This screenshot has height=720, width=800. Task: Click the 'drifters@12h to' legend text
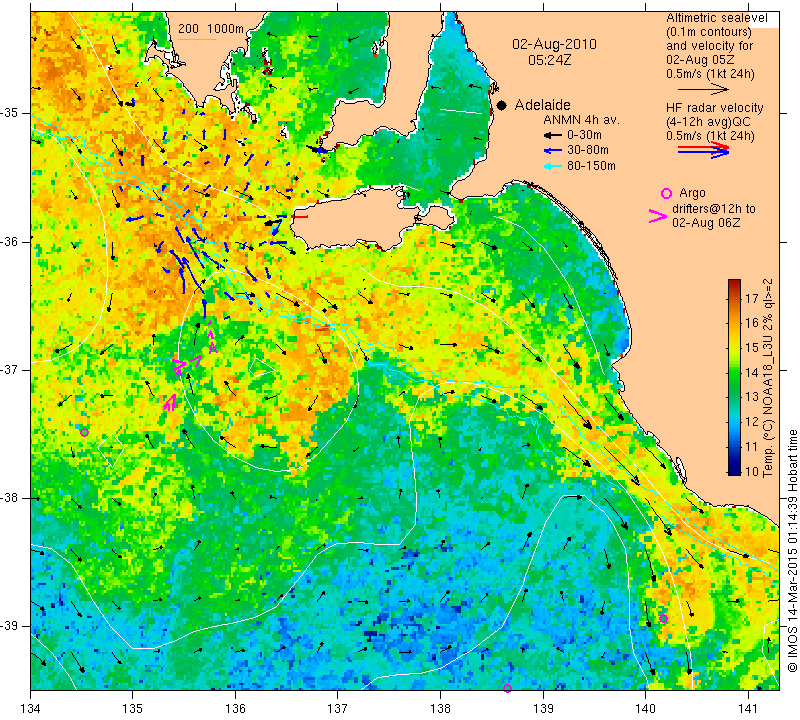click(714, 209)
